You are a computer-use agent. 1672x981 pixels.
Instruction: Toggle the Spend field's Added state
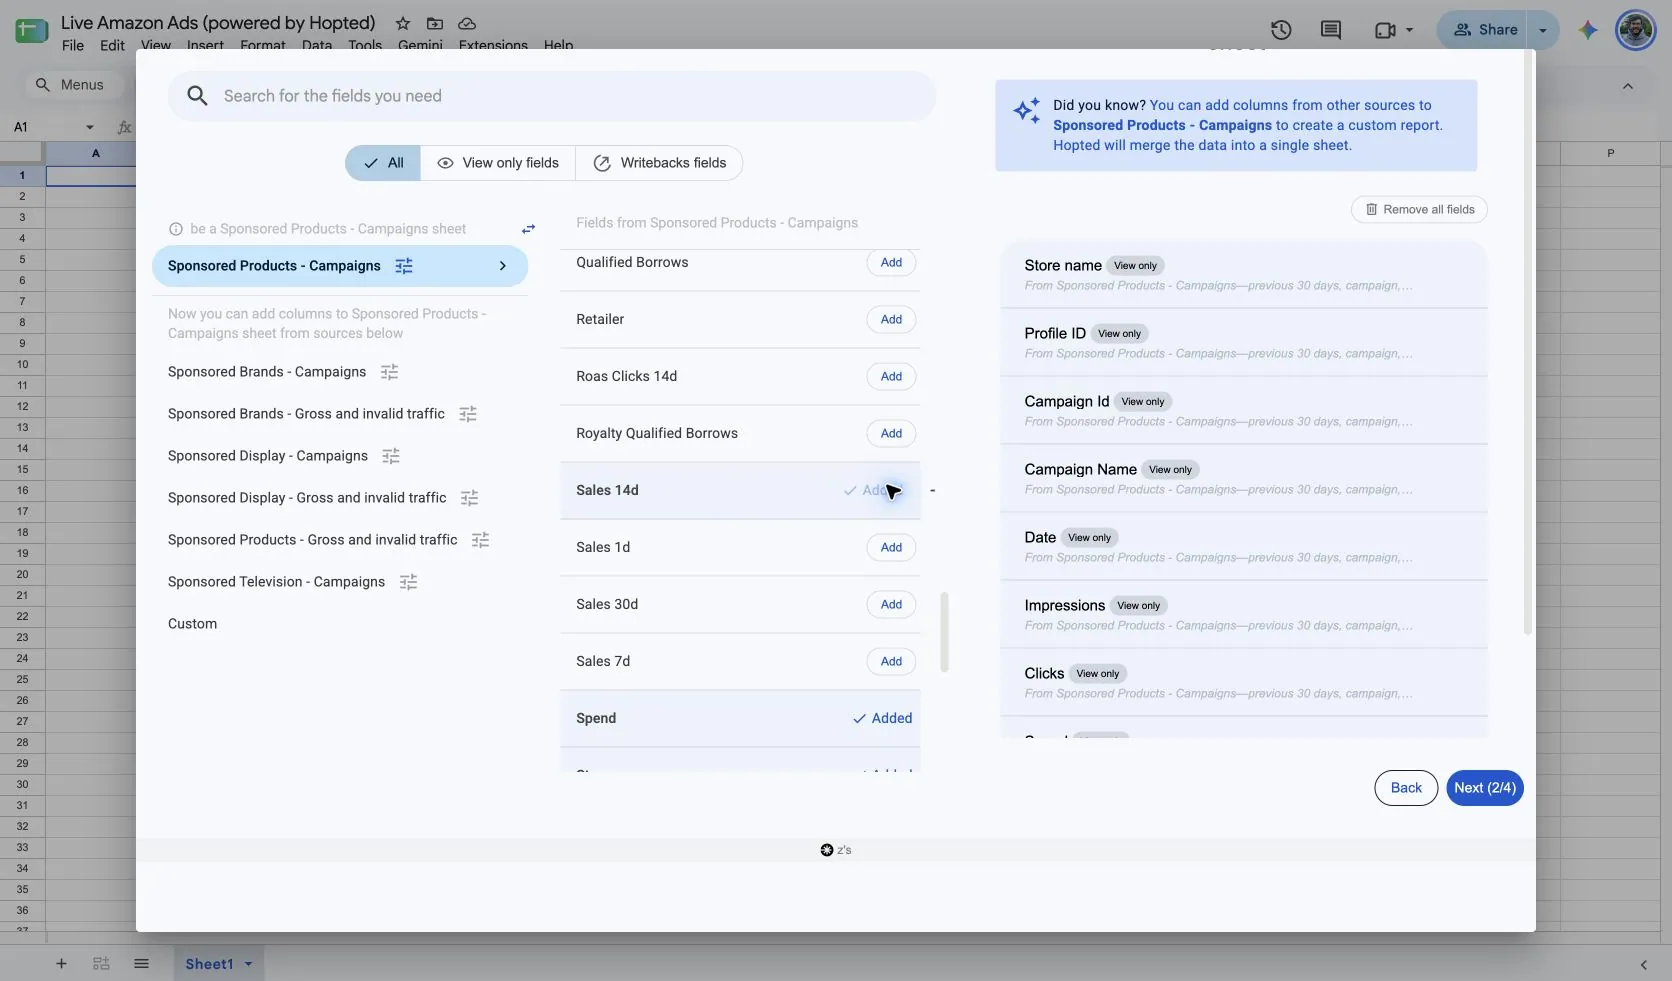882,718
